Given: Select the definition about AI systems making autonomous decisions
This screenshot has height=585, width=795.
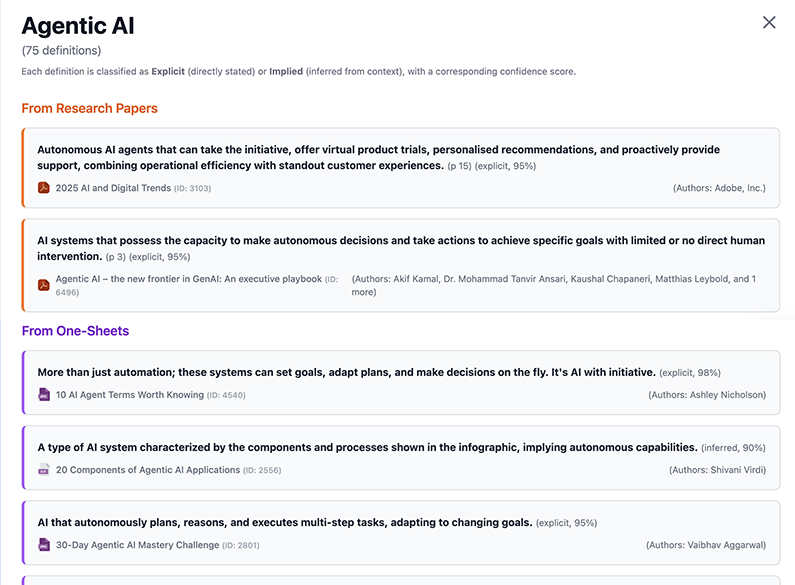Looking at the screenshot, I should pyautogui.click(x=400, y=247).
